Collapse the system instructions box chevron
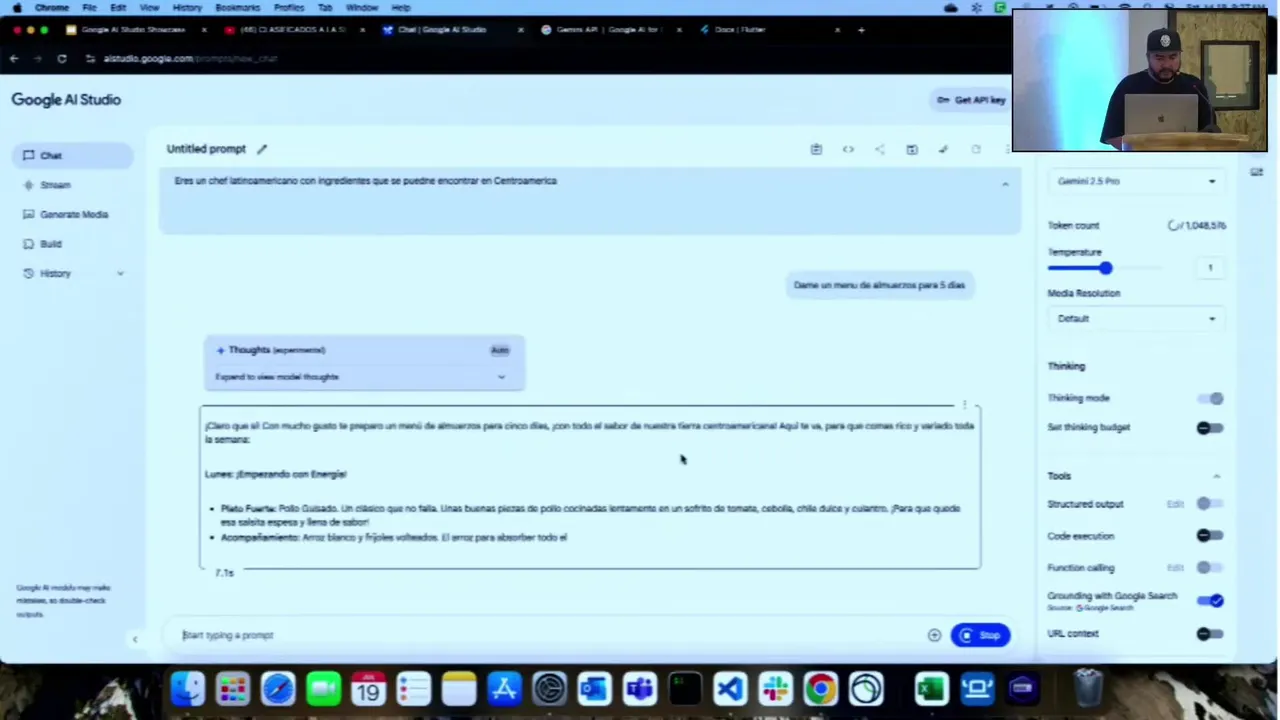The width and height of the screenshot is (1280, 720). [1005, 184]
